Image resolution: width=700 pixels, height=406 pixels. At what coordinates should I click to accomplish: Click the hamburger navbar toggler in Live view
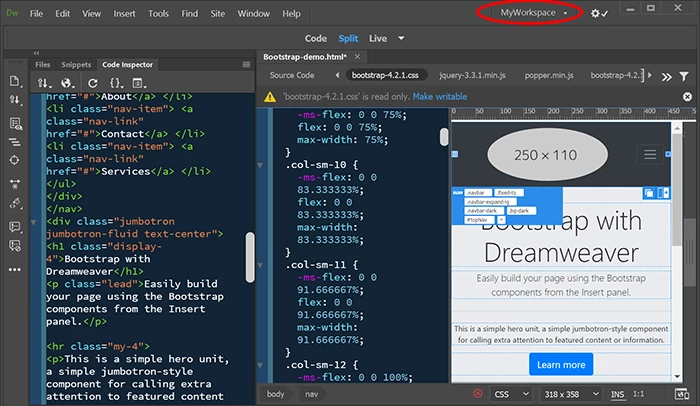coord(650,155)
